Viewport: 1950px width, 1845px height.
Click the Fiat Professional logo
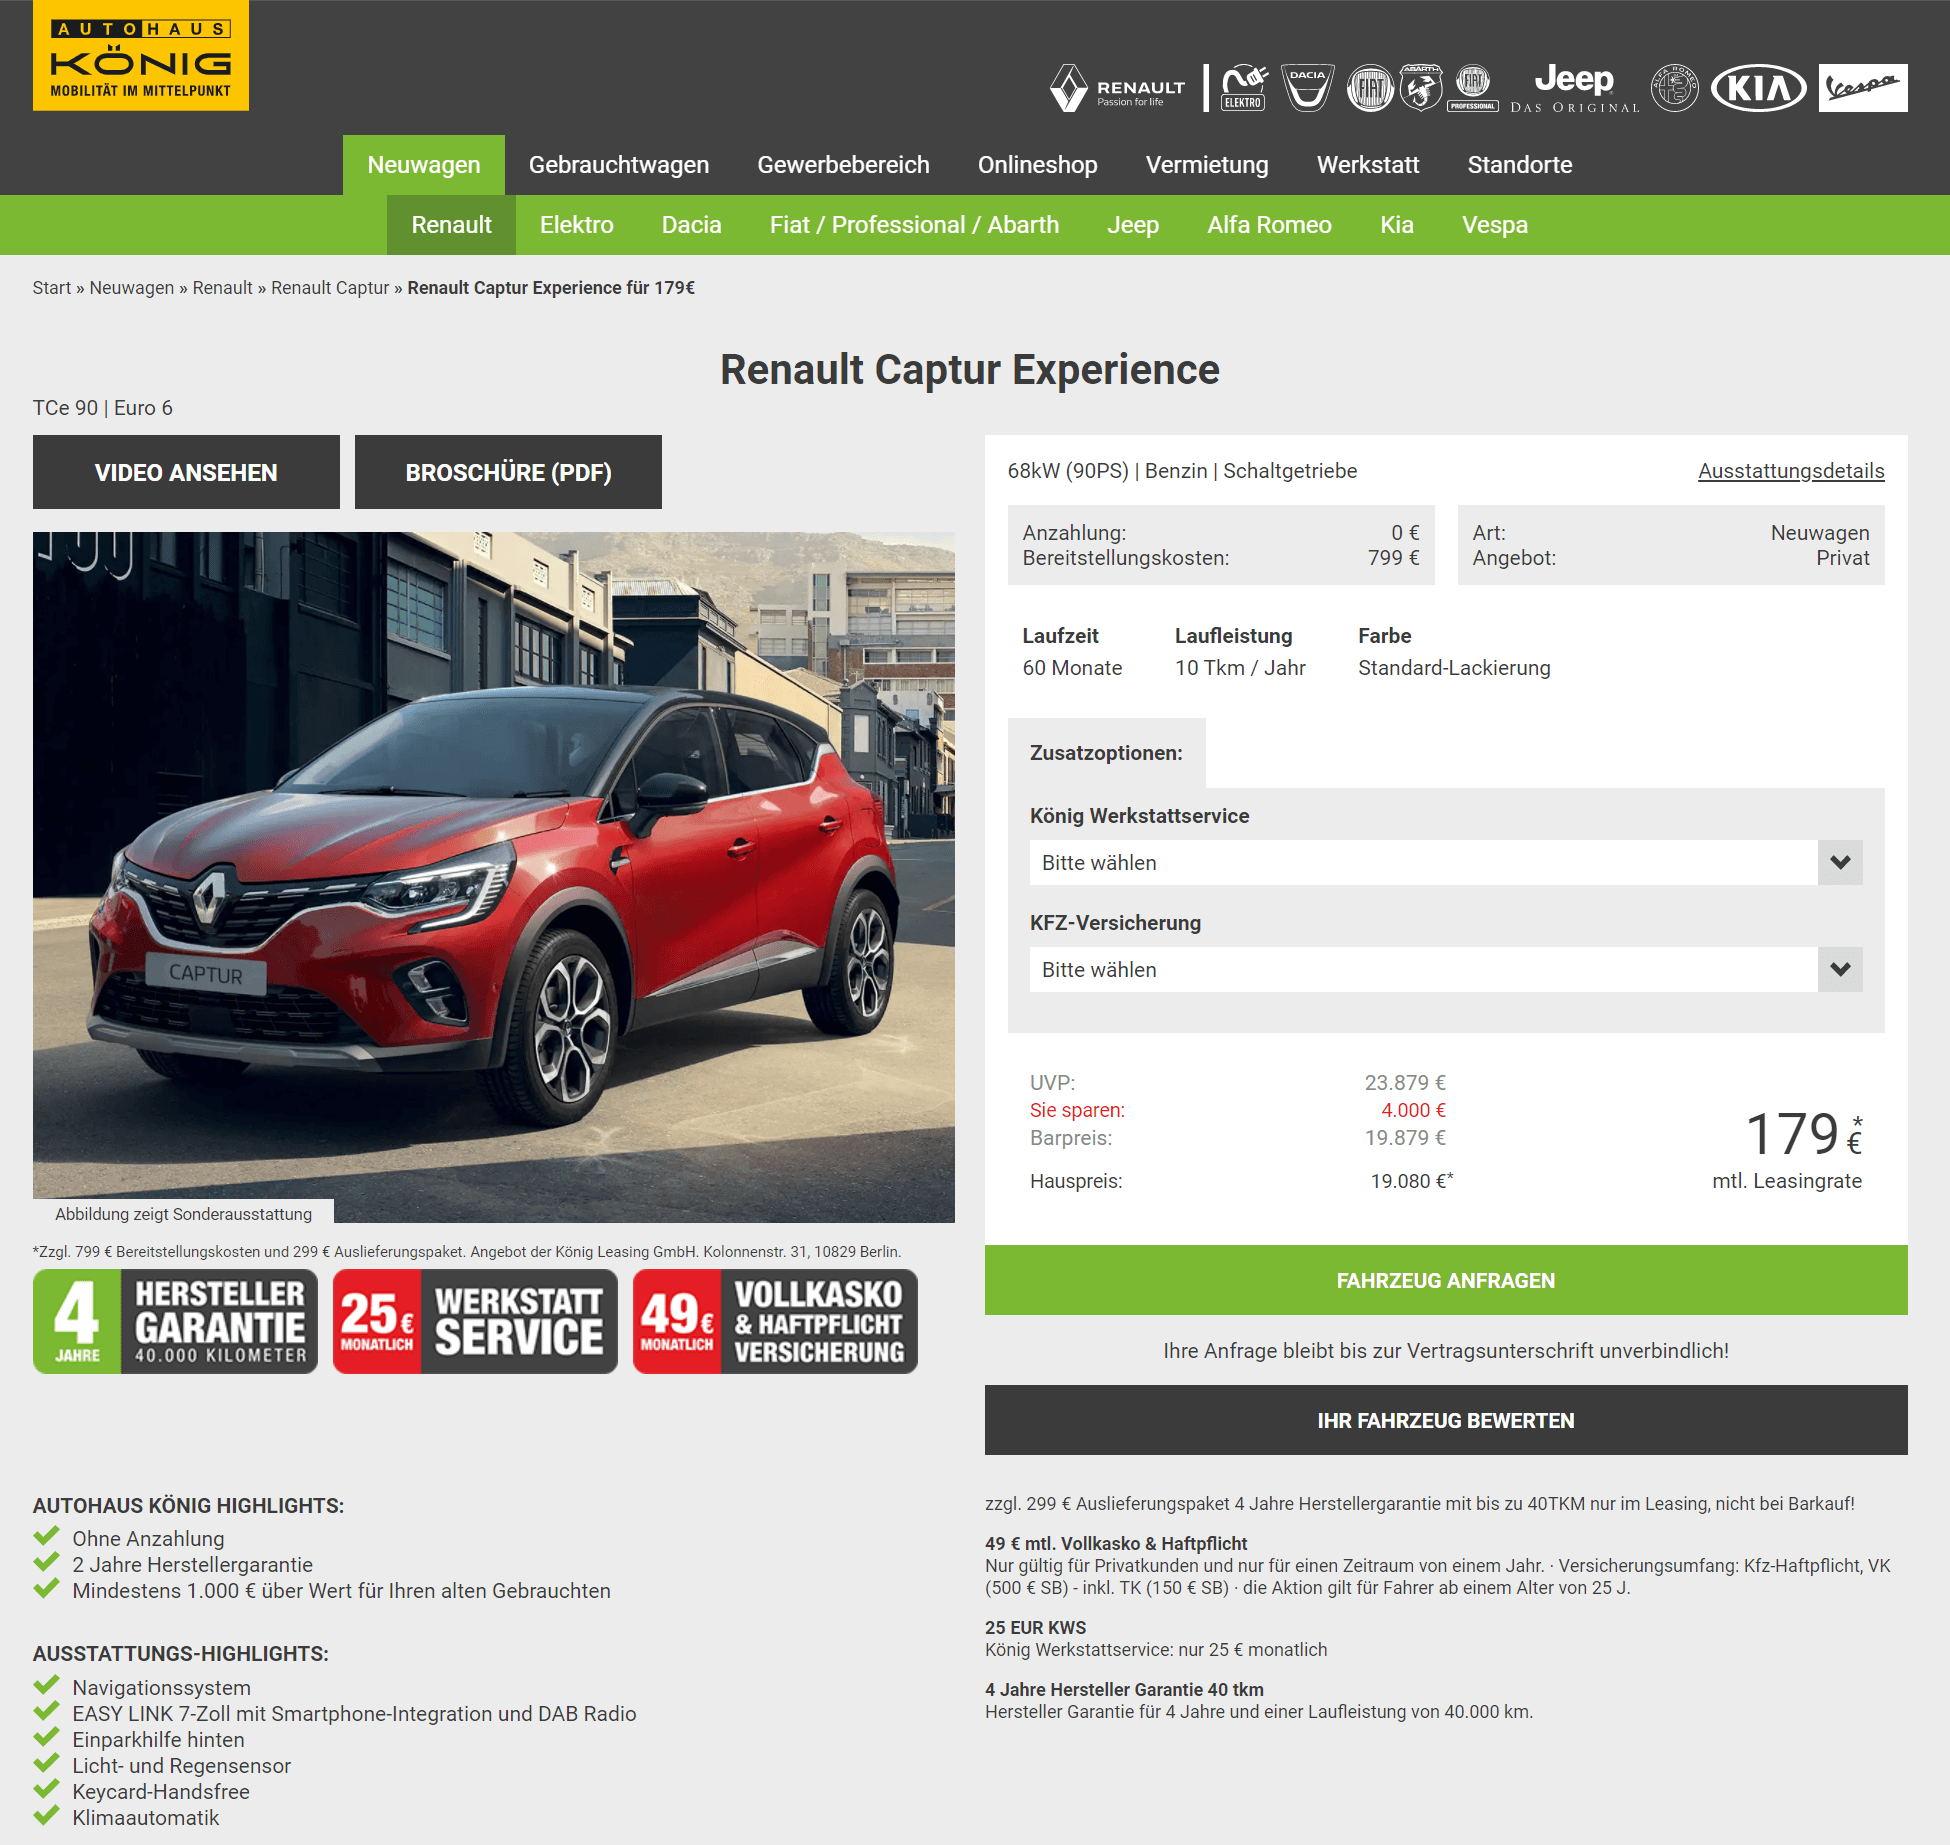click(1473, 88)
